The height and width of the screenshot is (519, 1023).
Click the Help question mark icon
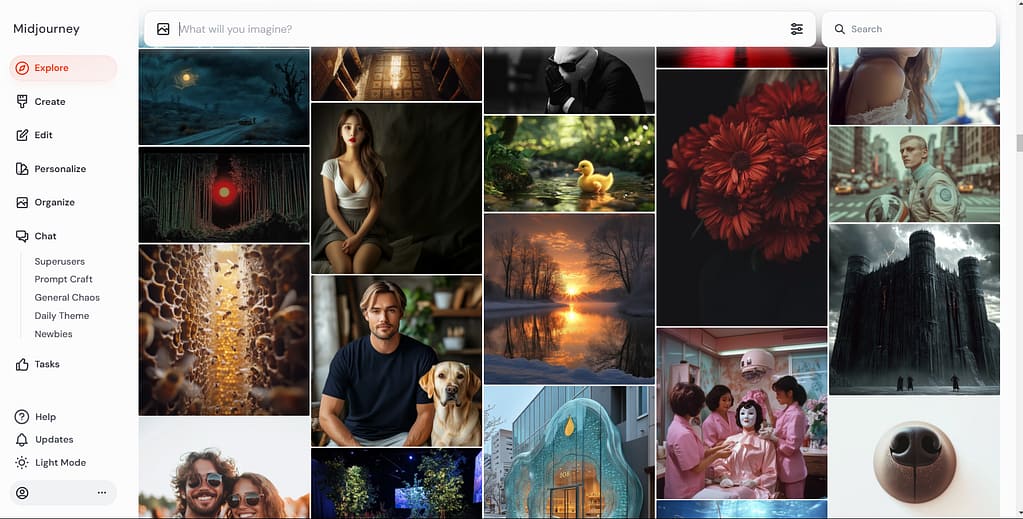pyautogui.click(x=22, y=417)
